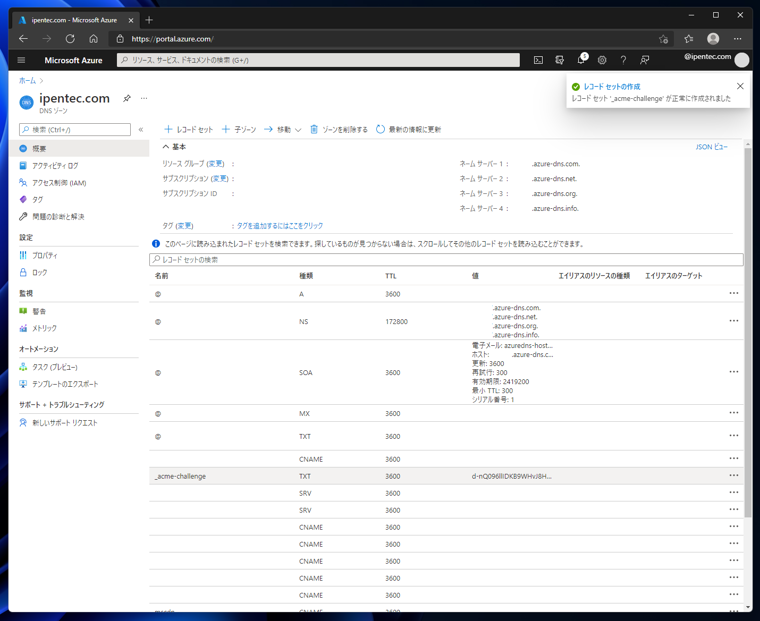Select 概要 in the left menu

tap(79, 148)
